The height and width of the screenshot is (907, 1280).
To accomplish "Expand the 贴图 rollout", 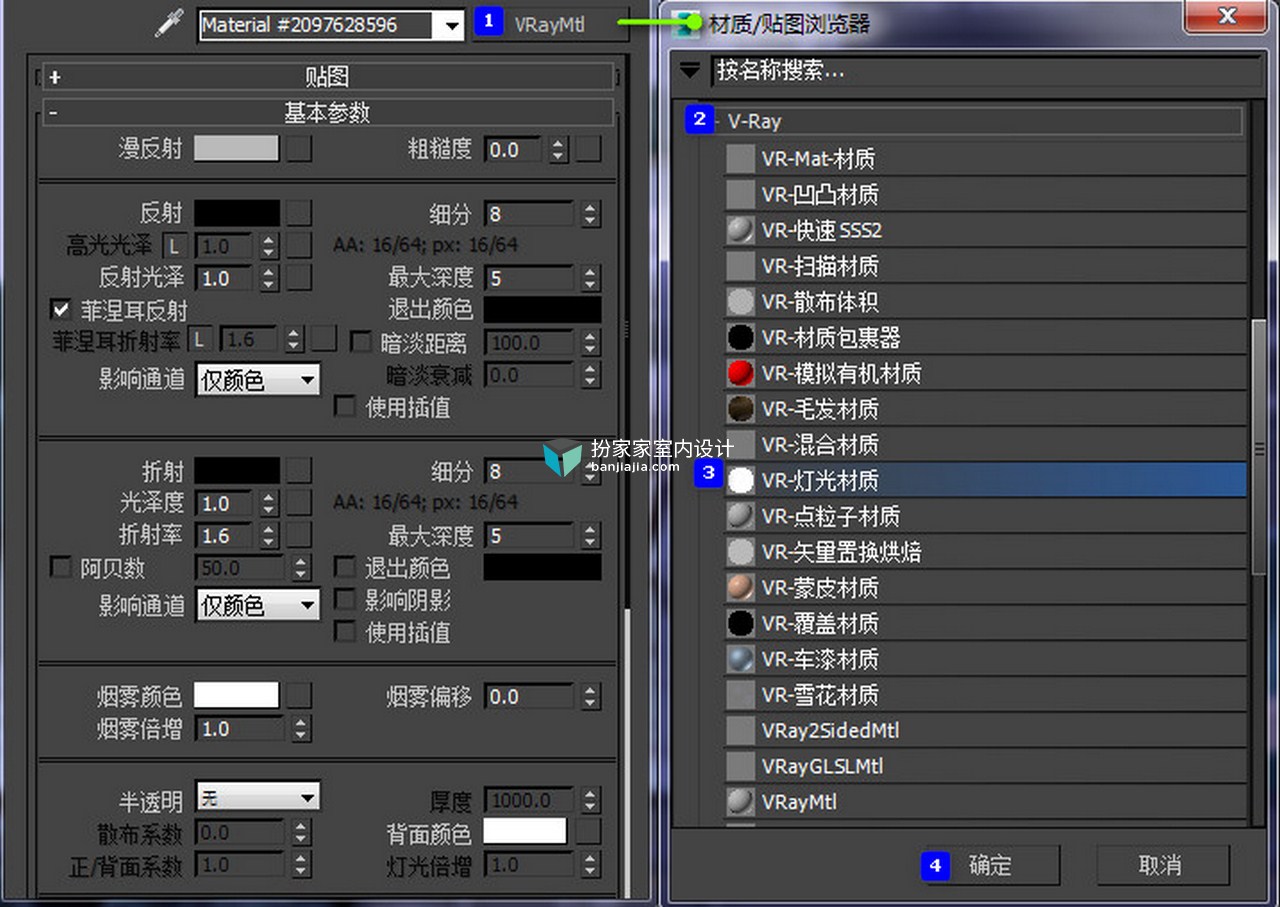I will pyautogui.click(x=327, y=77).
